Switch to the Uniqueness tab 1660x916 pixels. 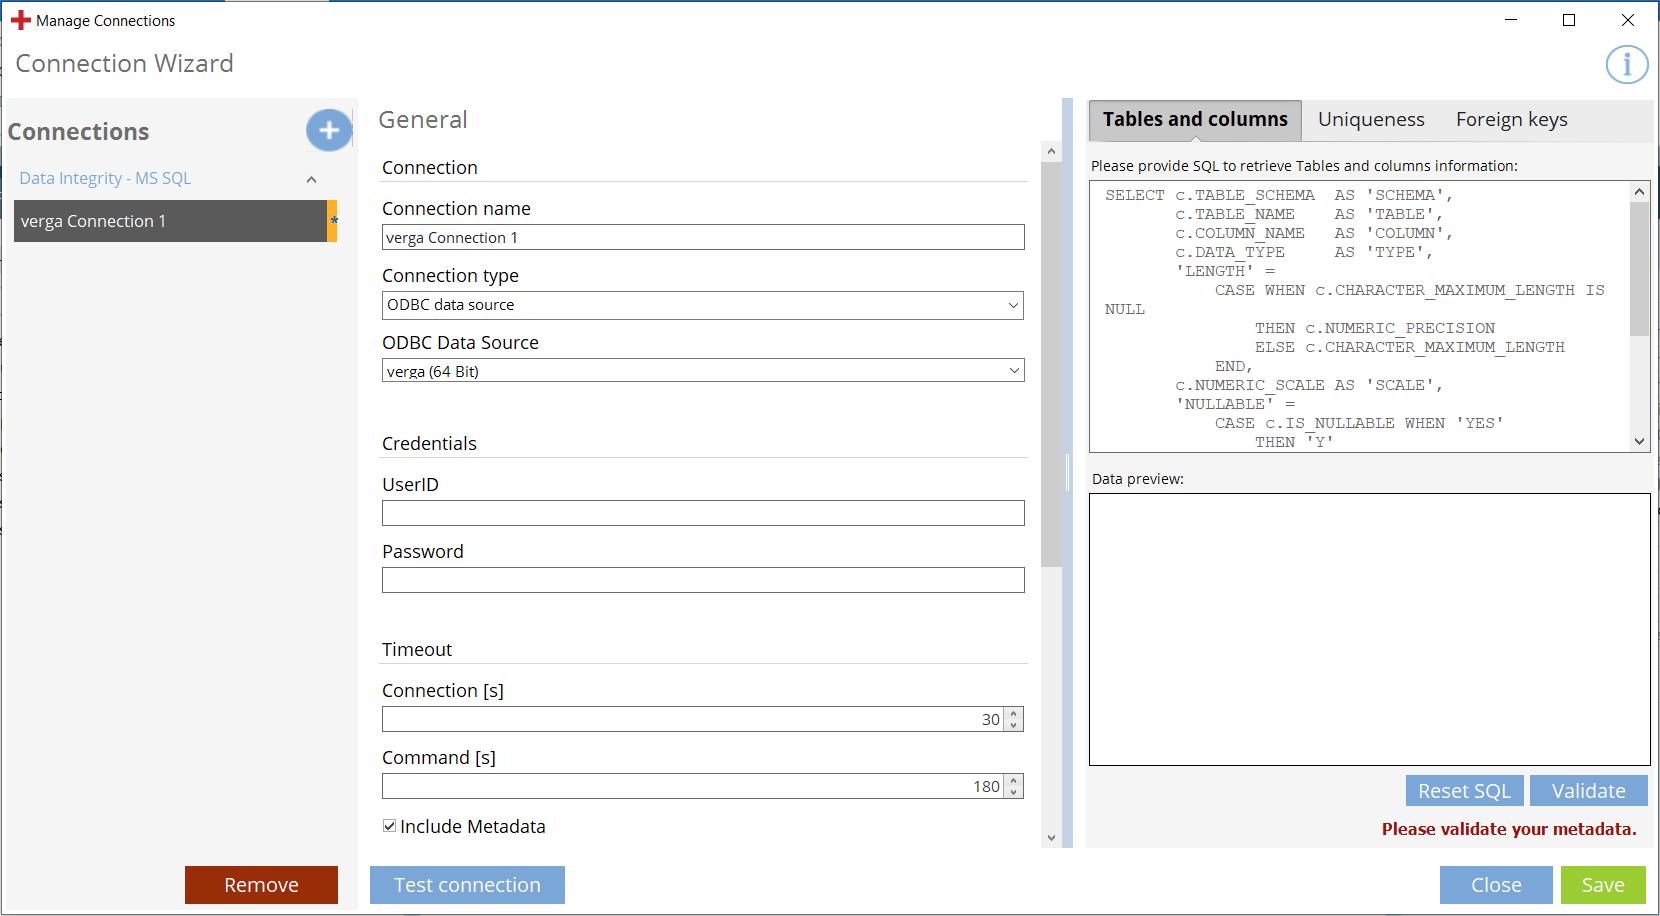pyautogui.click(x=1370, y=120)
